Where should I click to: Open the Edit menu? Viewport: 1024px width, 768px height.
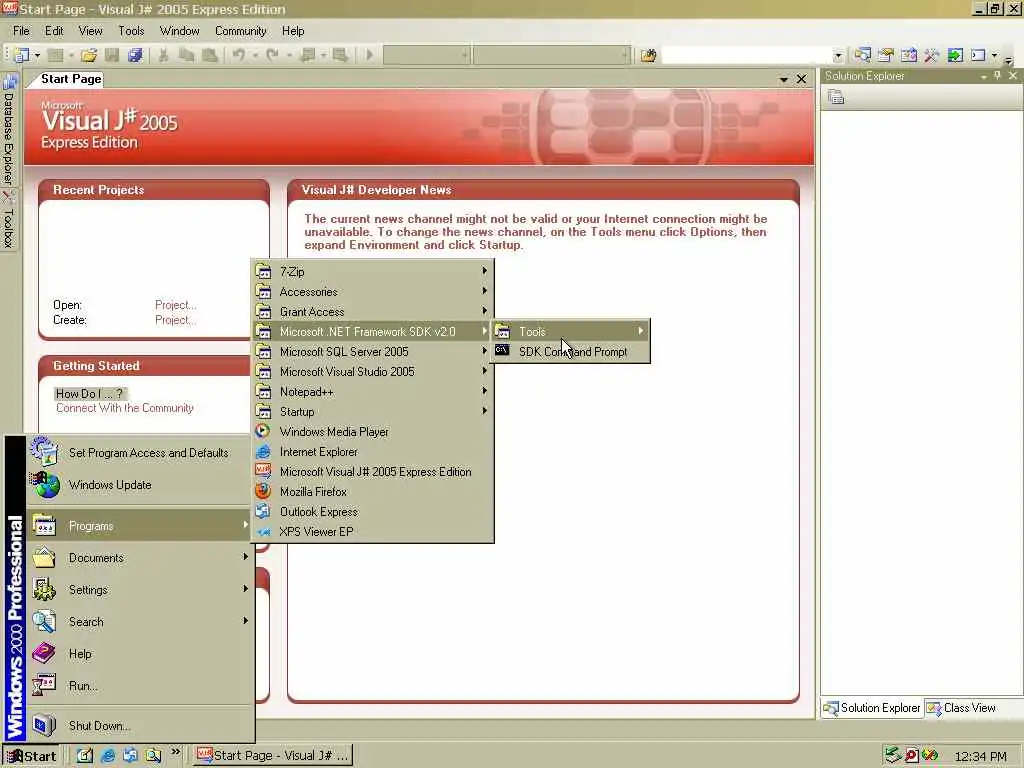pos(54,31)
